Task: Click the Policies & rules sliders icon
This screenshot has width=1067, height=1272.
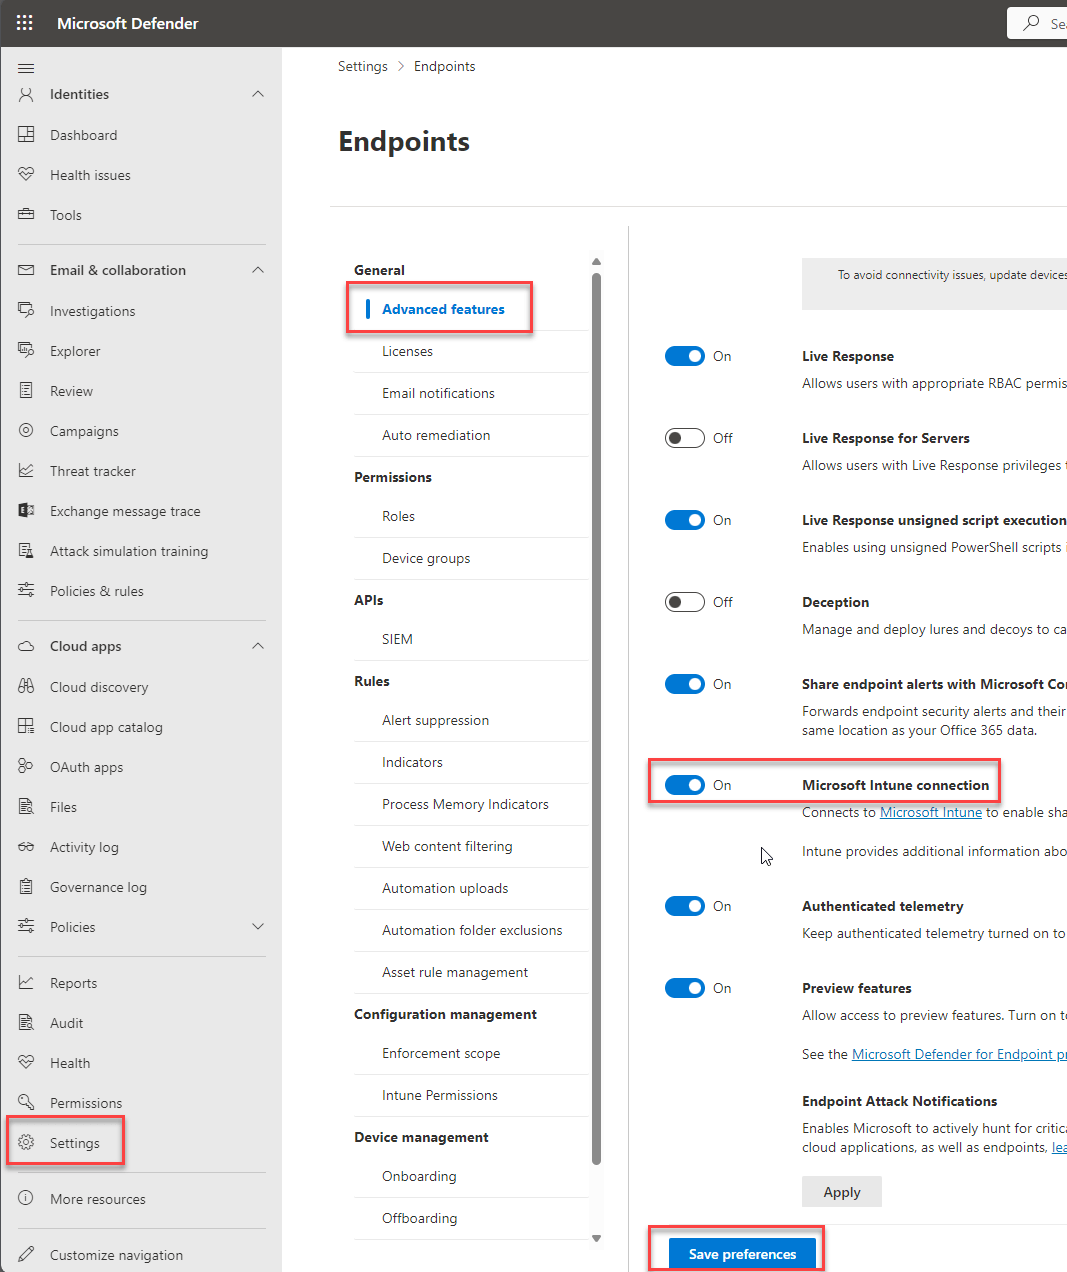Action: click(x=26, y=591)
